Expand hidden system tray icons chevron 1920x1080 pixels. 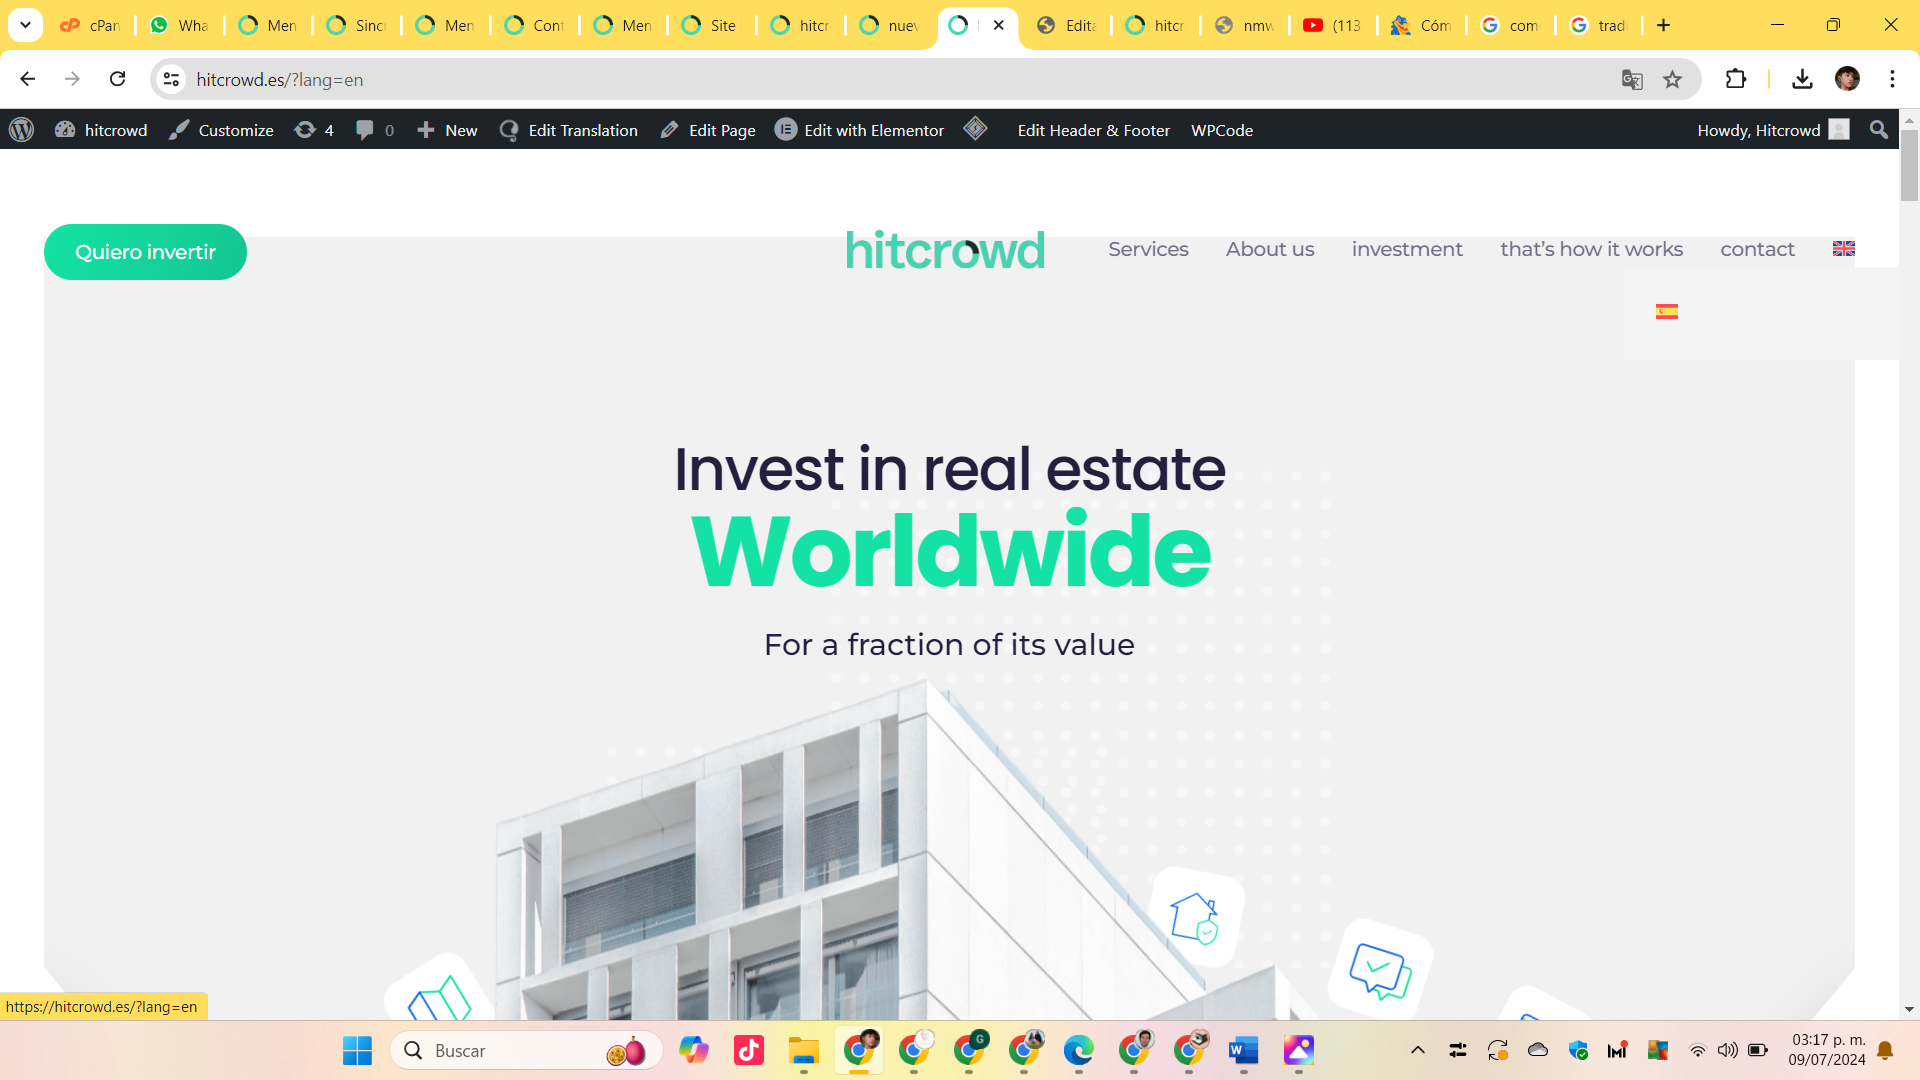coord(1417,1050)
